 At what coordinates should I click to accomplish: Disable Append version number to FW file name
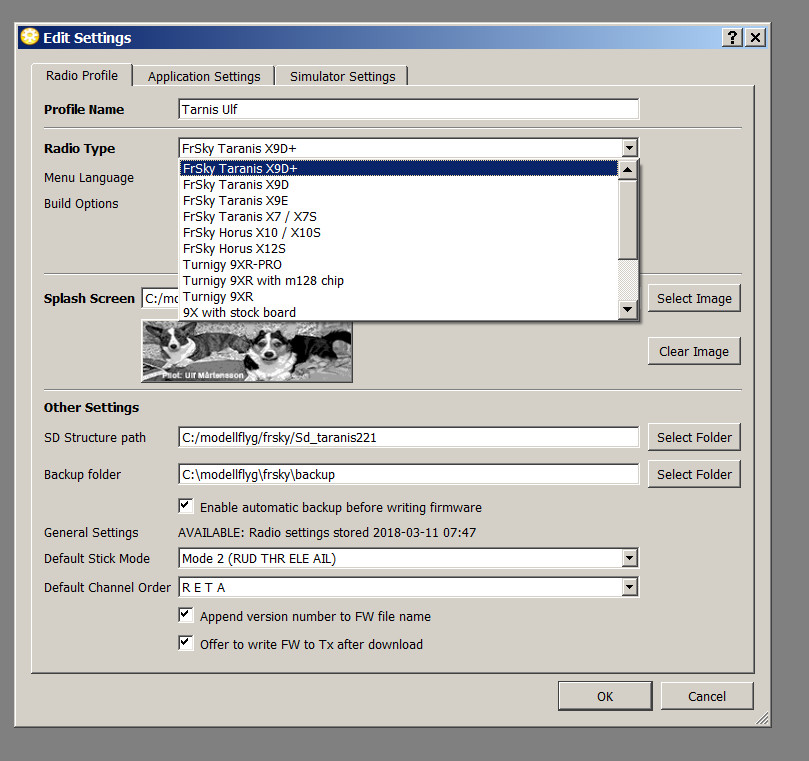[186, 615]
